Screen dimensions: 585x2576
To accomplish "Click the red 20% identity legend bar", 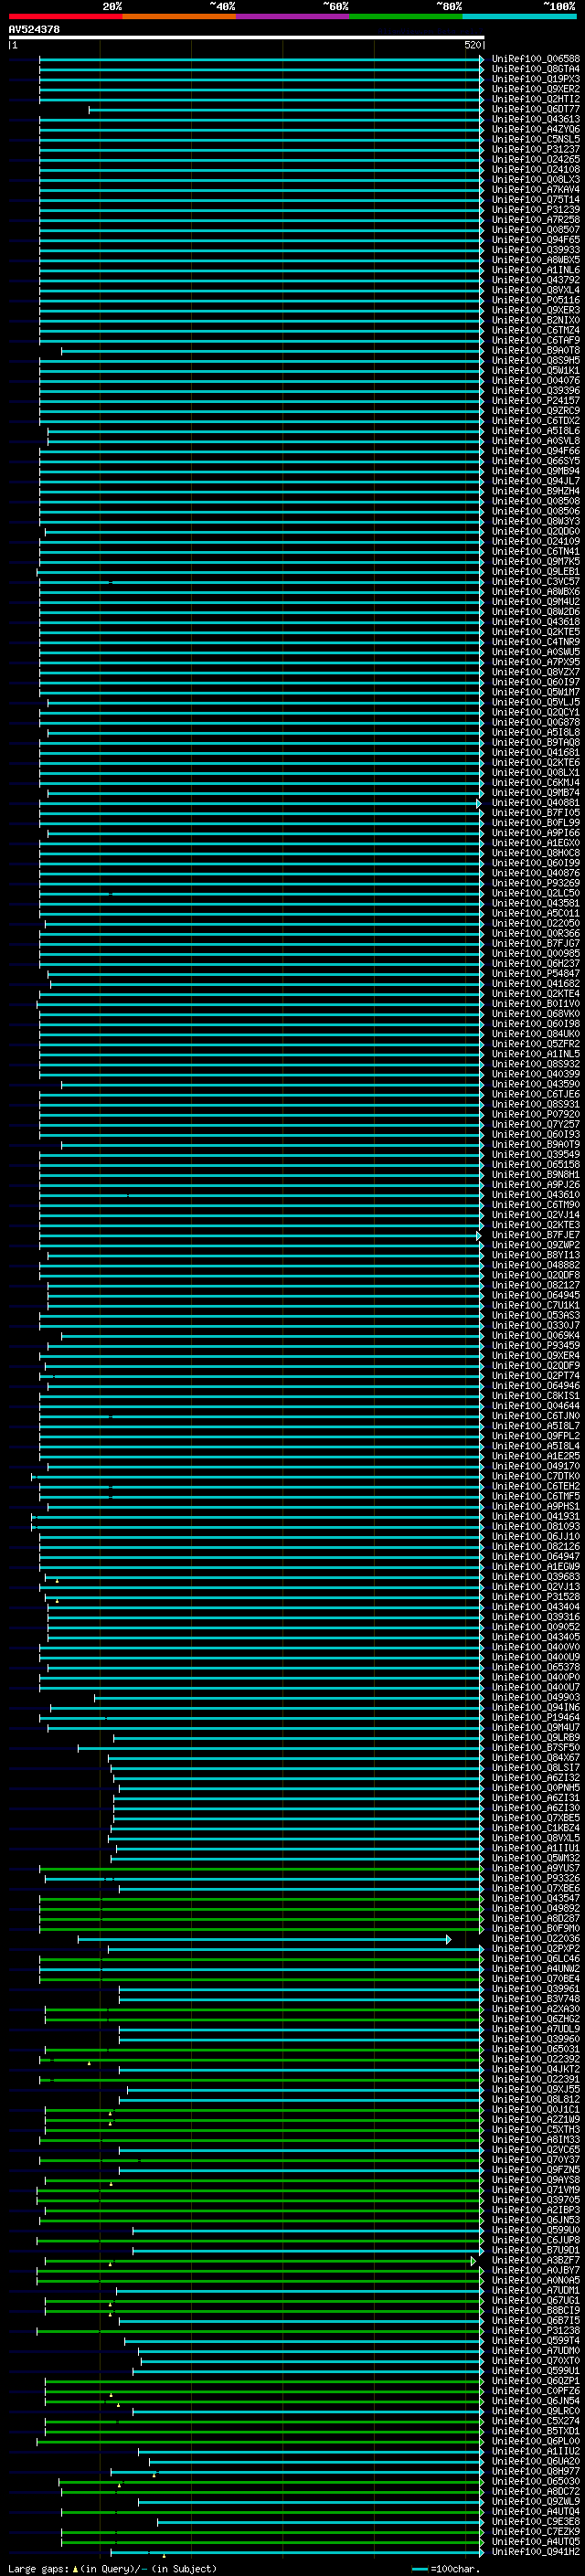I will coord(65,16).
